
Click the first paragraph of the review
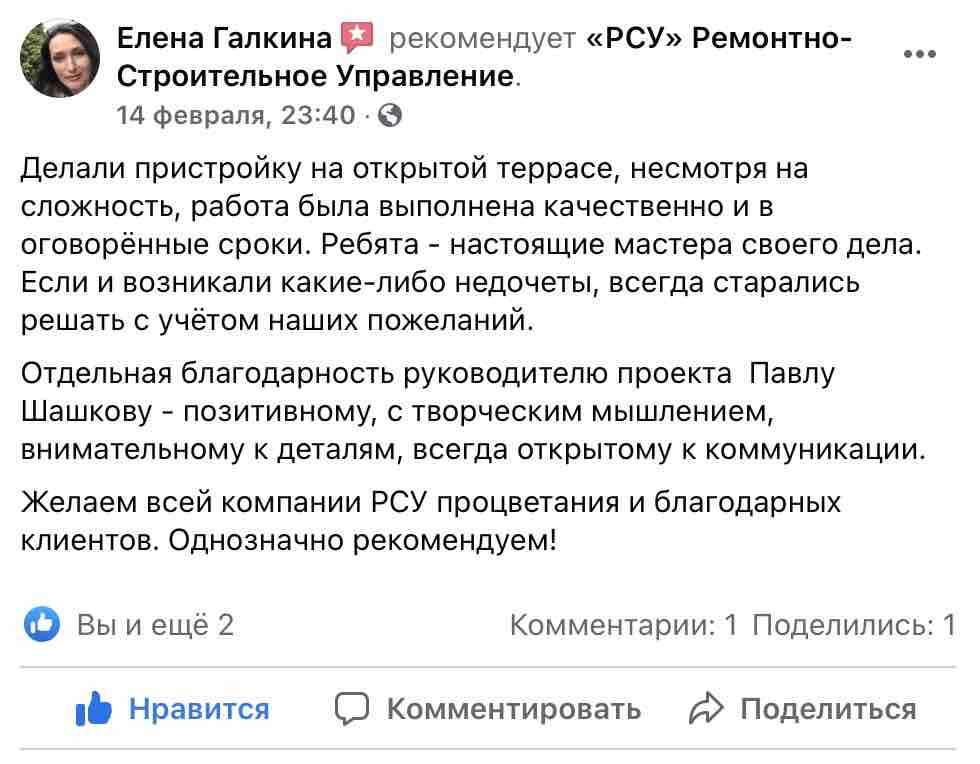(471, 244)
